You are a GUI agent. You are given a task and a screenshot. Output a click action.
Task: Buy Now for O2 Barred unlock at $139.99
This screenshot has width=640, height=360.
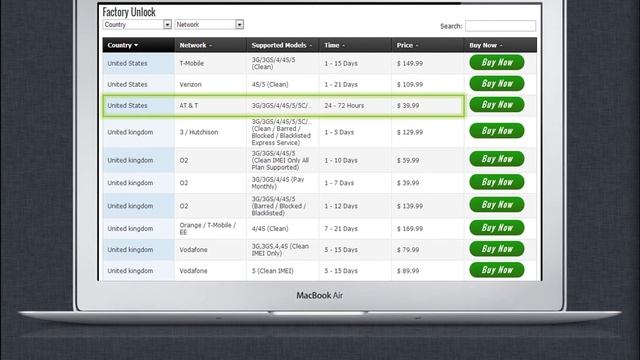point(497,205)
